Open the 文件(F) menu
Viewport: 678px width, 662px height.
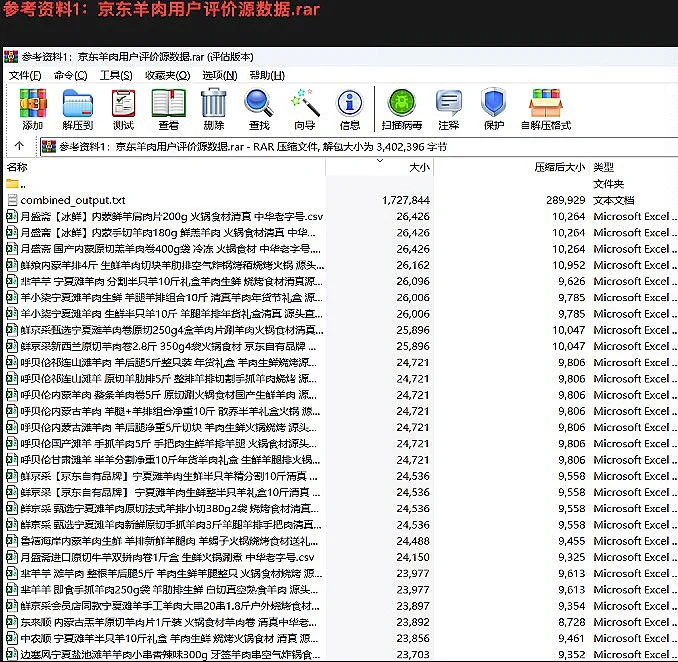(x=25, y=76)
